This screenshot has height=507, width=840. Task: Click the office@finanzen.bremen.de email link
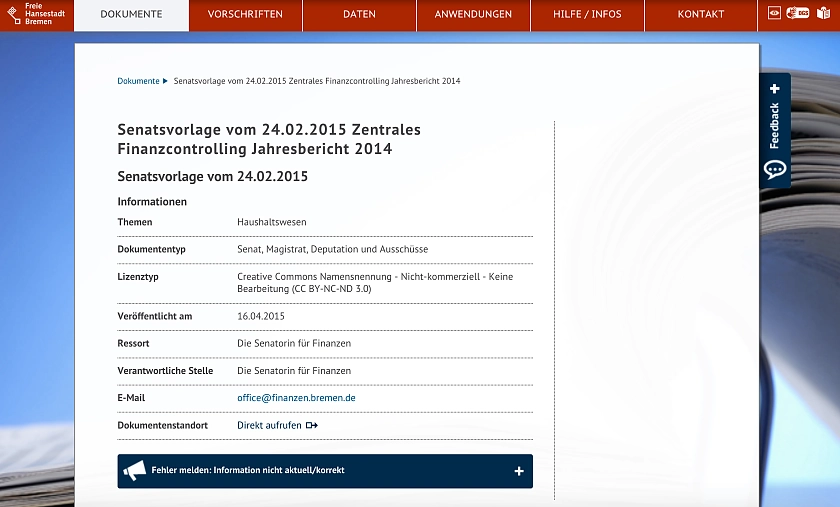[x=296, y=398]
